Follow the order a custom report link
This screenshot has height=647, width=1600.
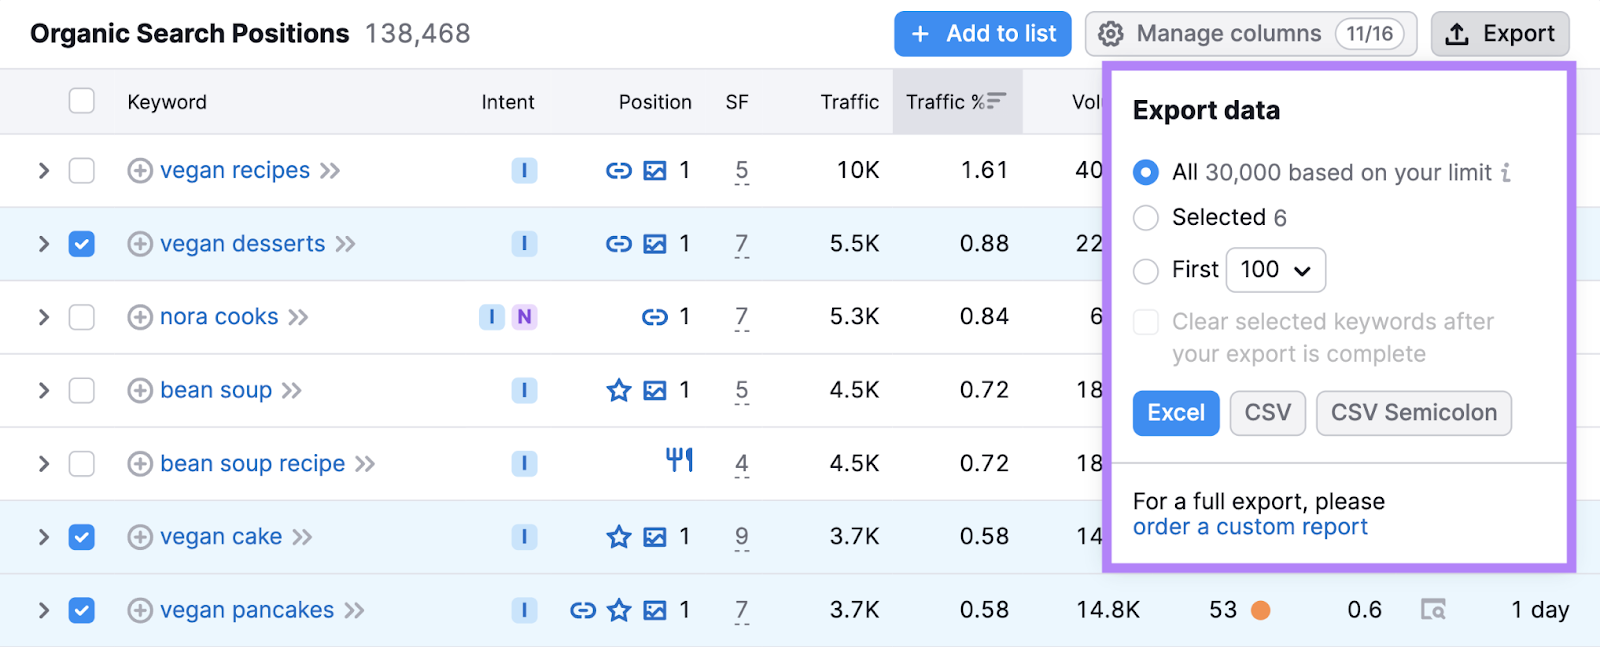tap(1250, 527)
